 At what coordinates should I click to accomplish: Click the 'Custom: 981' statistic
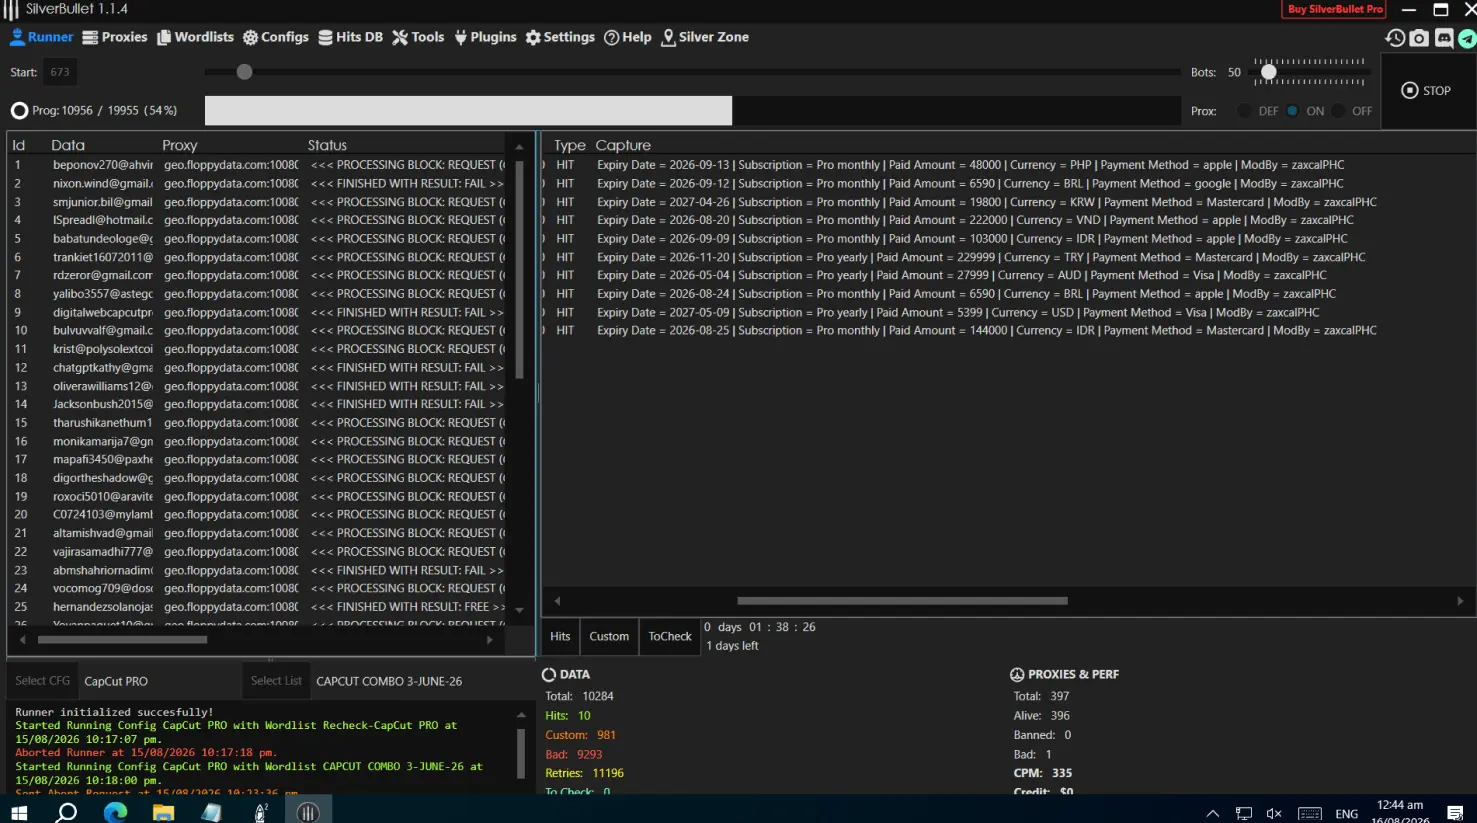(x=581, y=735)
